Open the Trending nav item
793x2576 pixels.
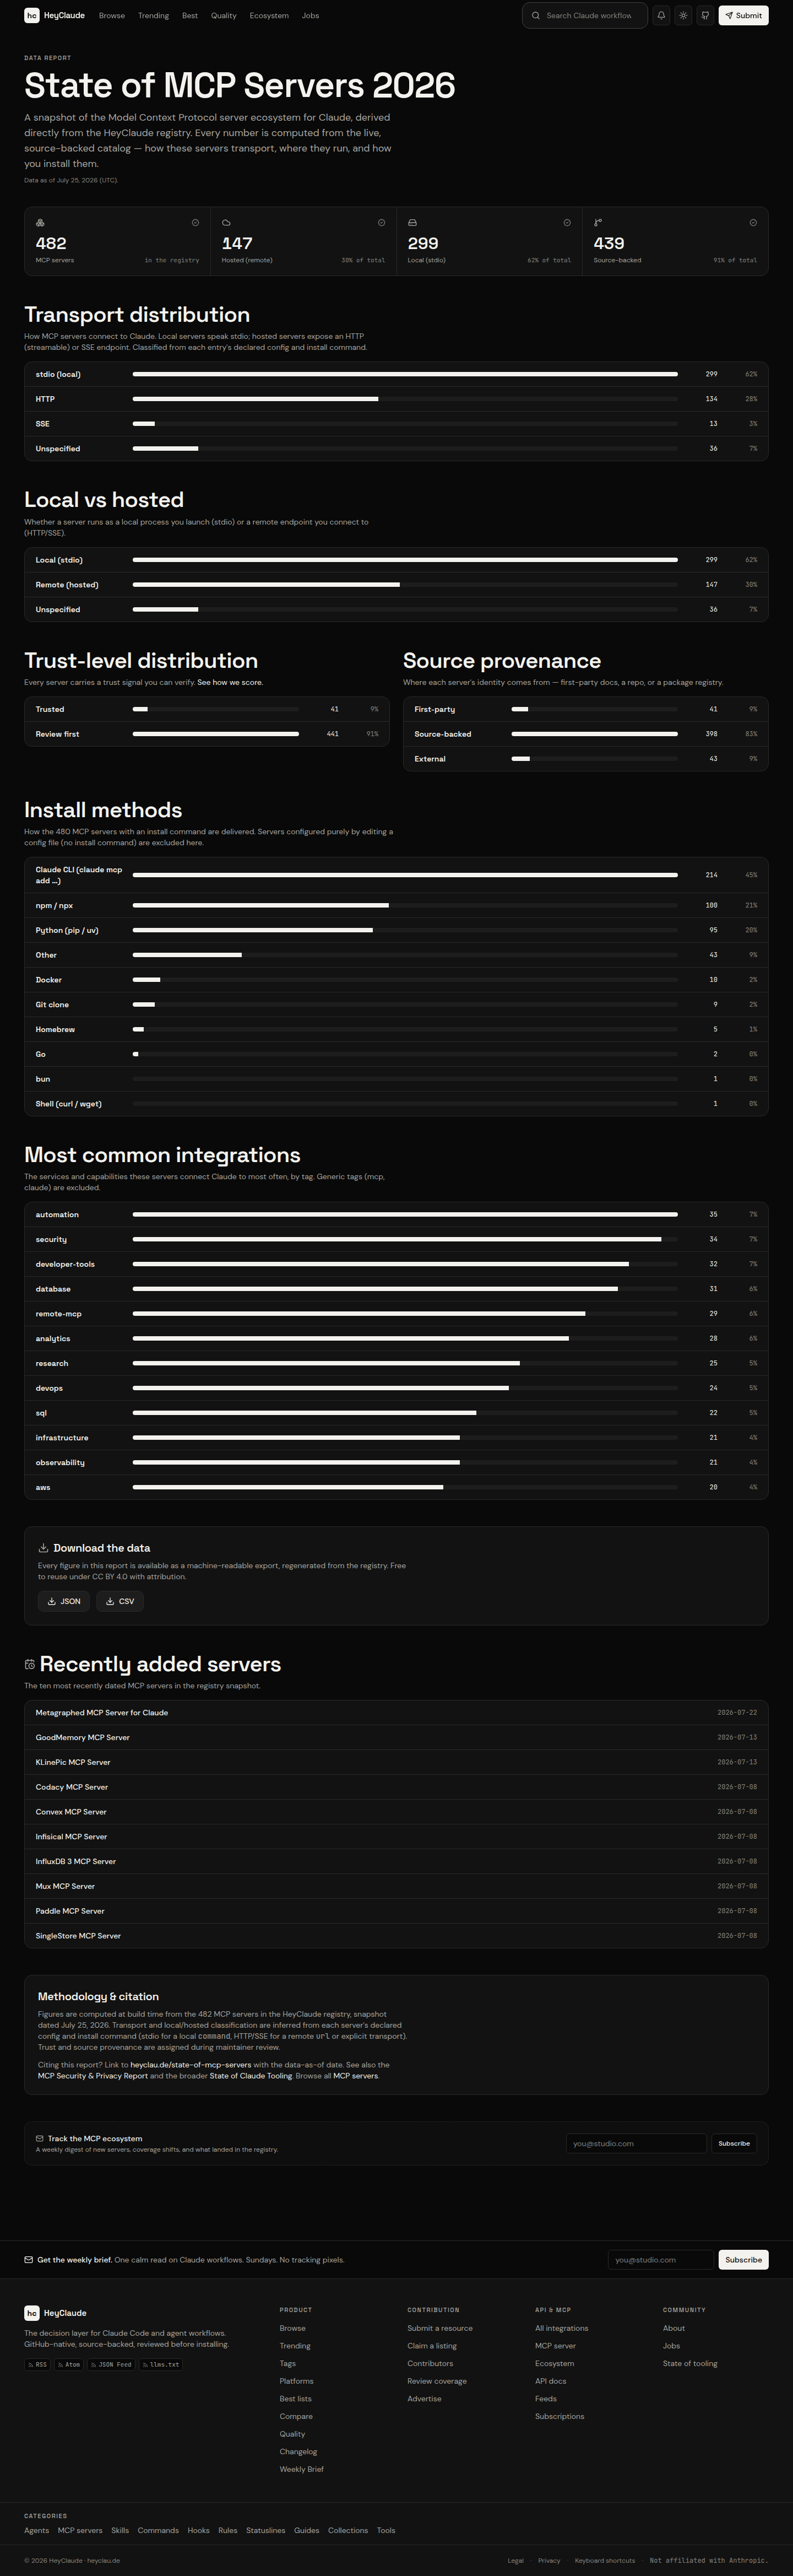click(x=153, y=16)
